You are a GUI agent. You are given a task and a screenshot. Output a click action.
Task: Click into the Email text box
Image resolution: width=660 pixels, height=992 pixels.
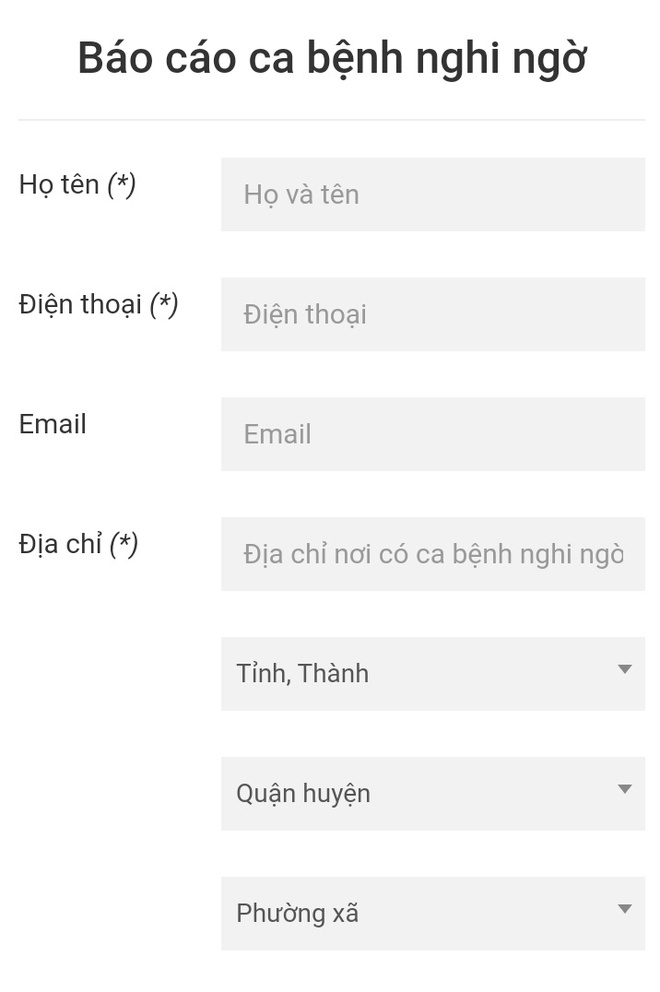[432, 434]
